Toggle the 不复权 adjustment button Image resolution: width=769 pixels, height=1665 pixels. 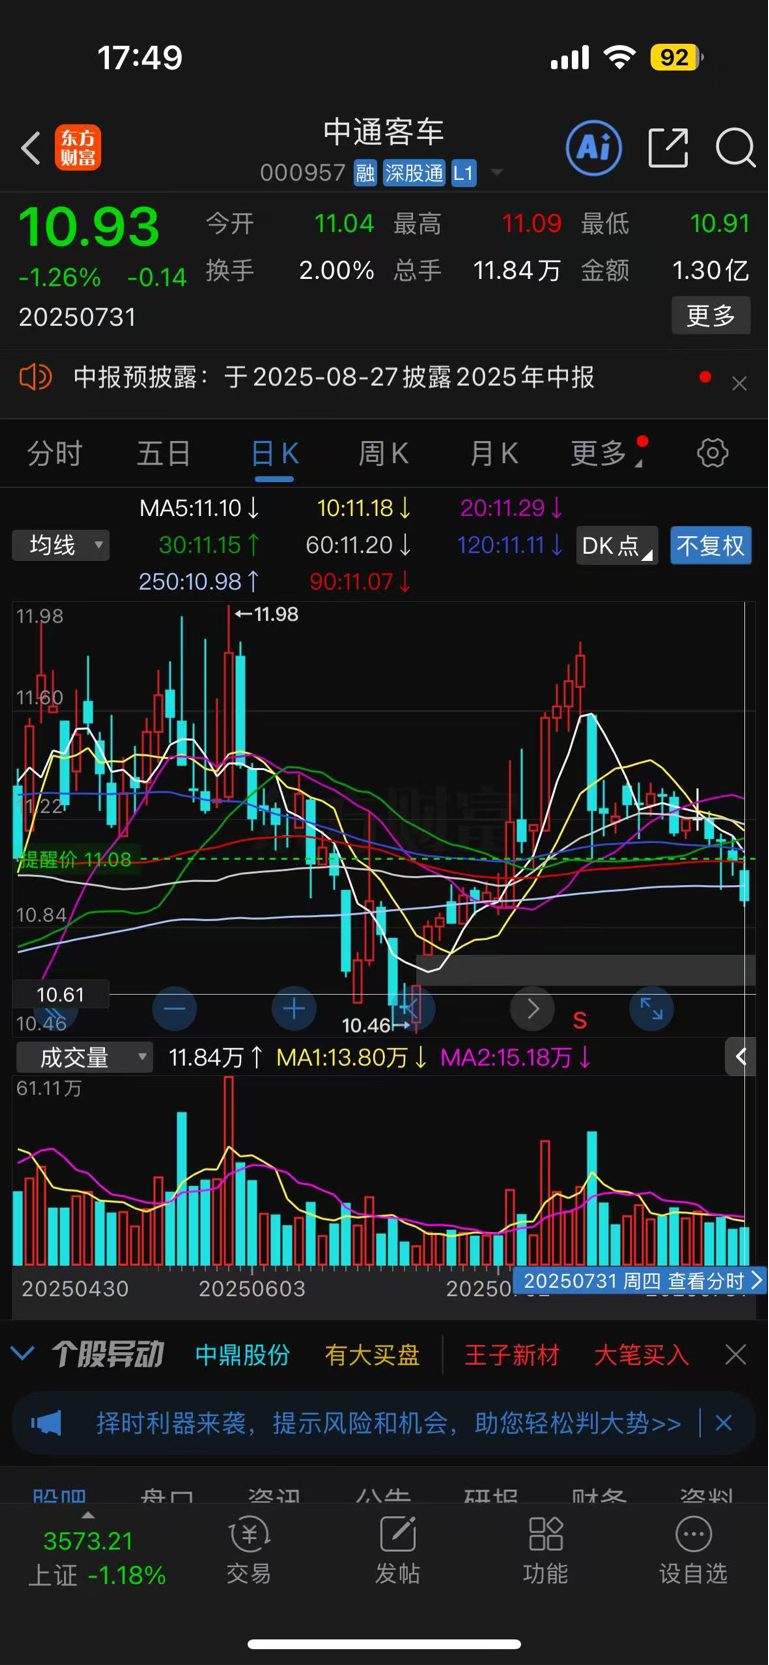pyautogui.click(x=711, y=545)
